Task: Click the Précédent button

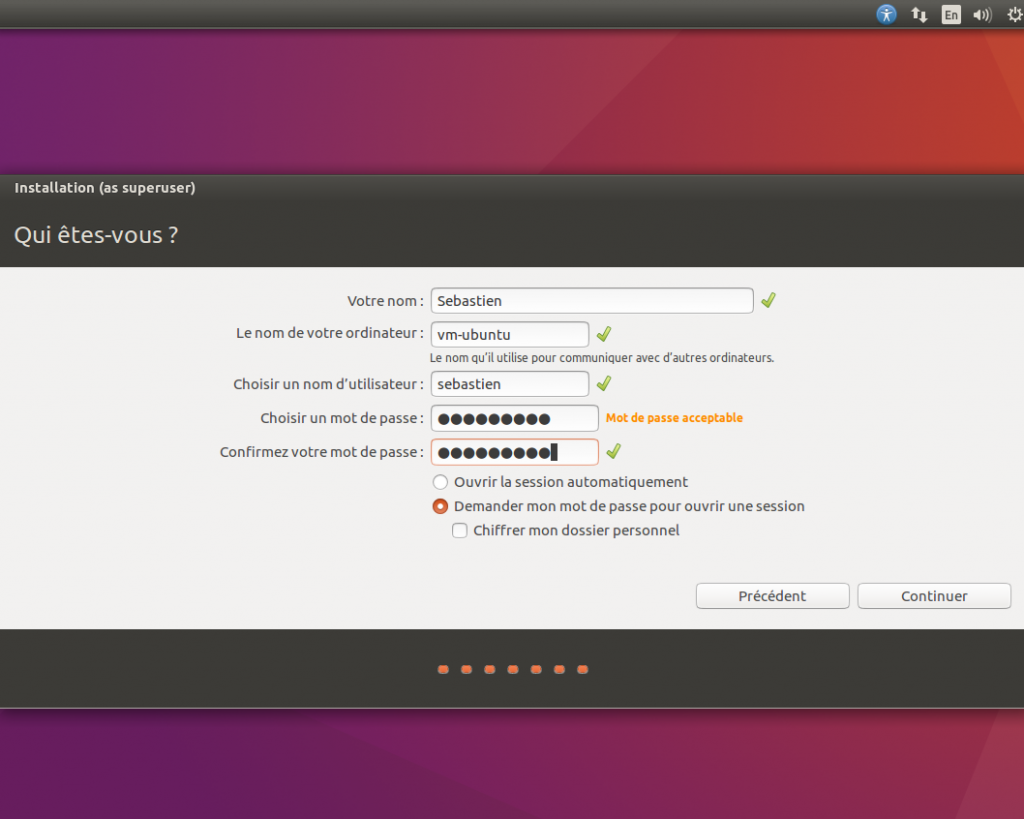Action: point(772,595)
